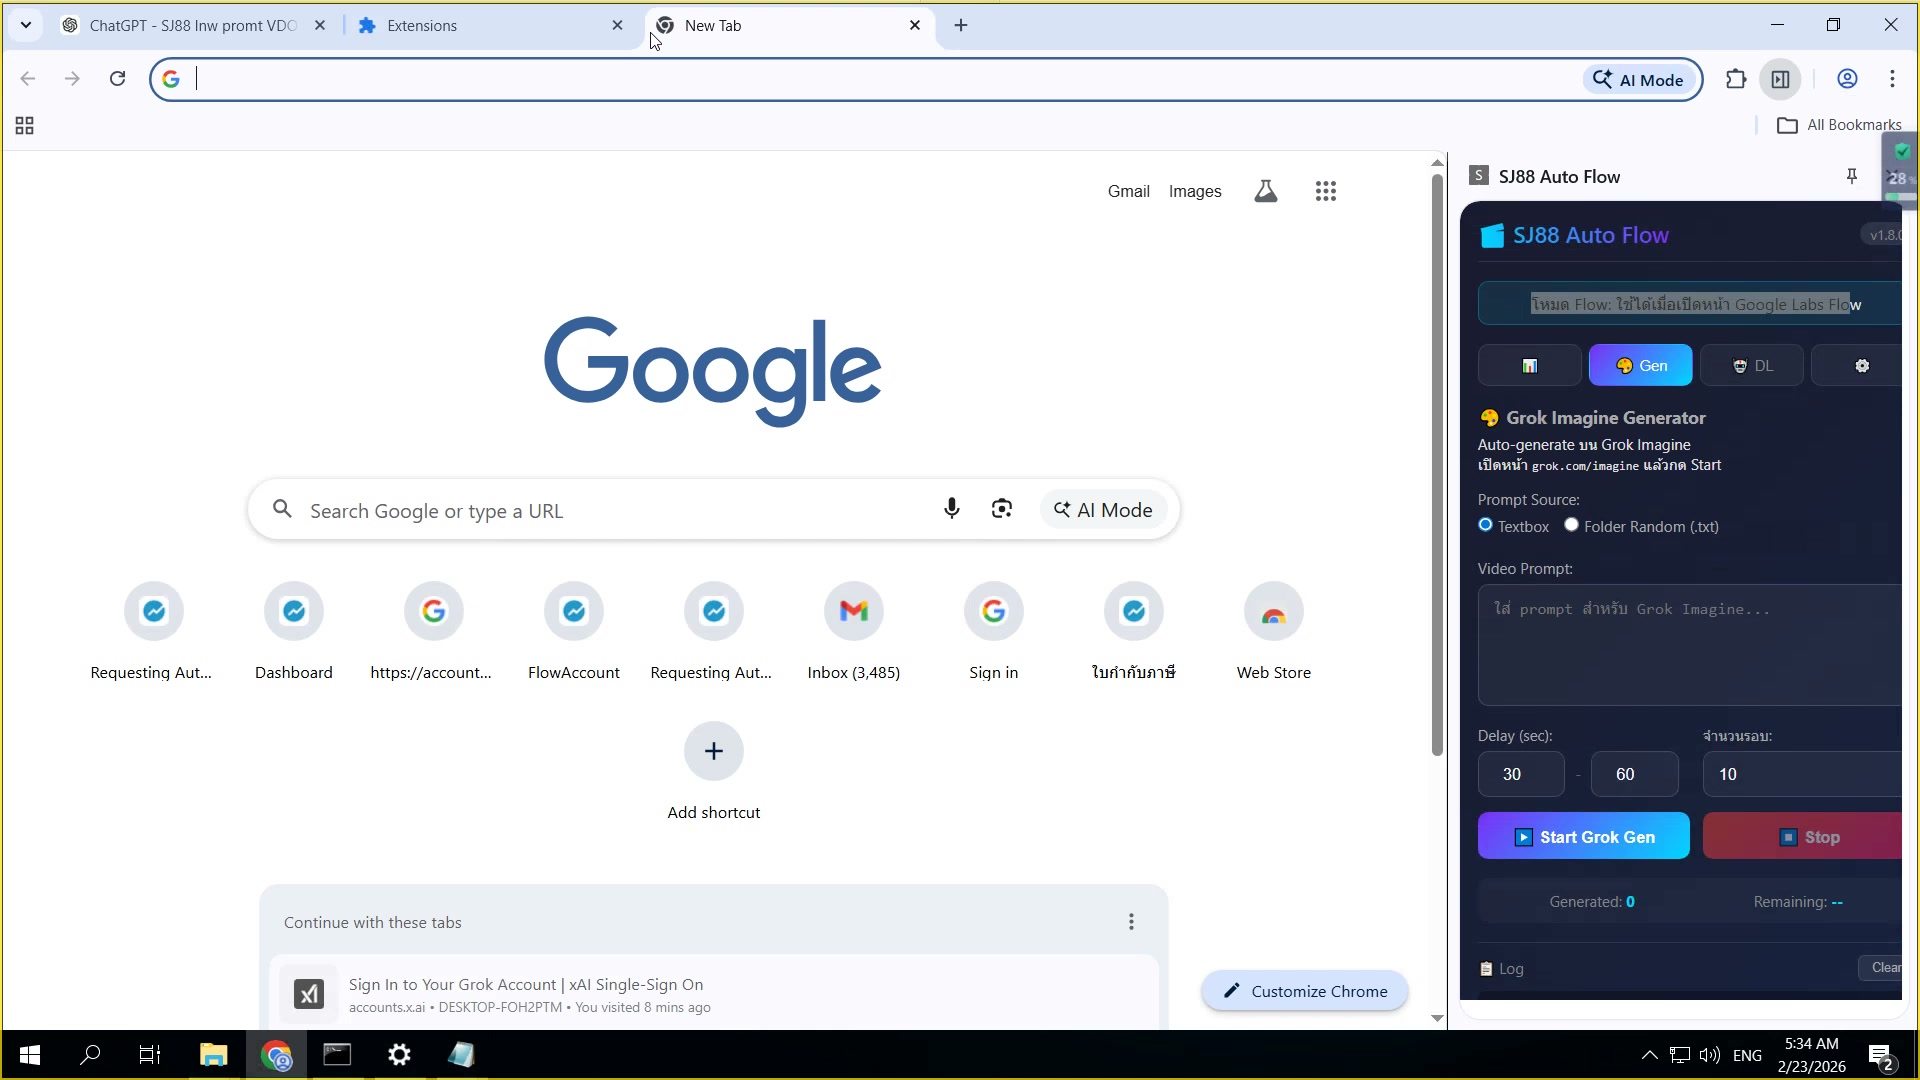1920x1080 pixels.
Task: Open Gmail from the Google homepage
Action: tap(1128, 191)
